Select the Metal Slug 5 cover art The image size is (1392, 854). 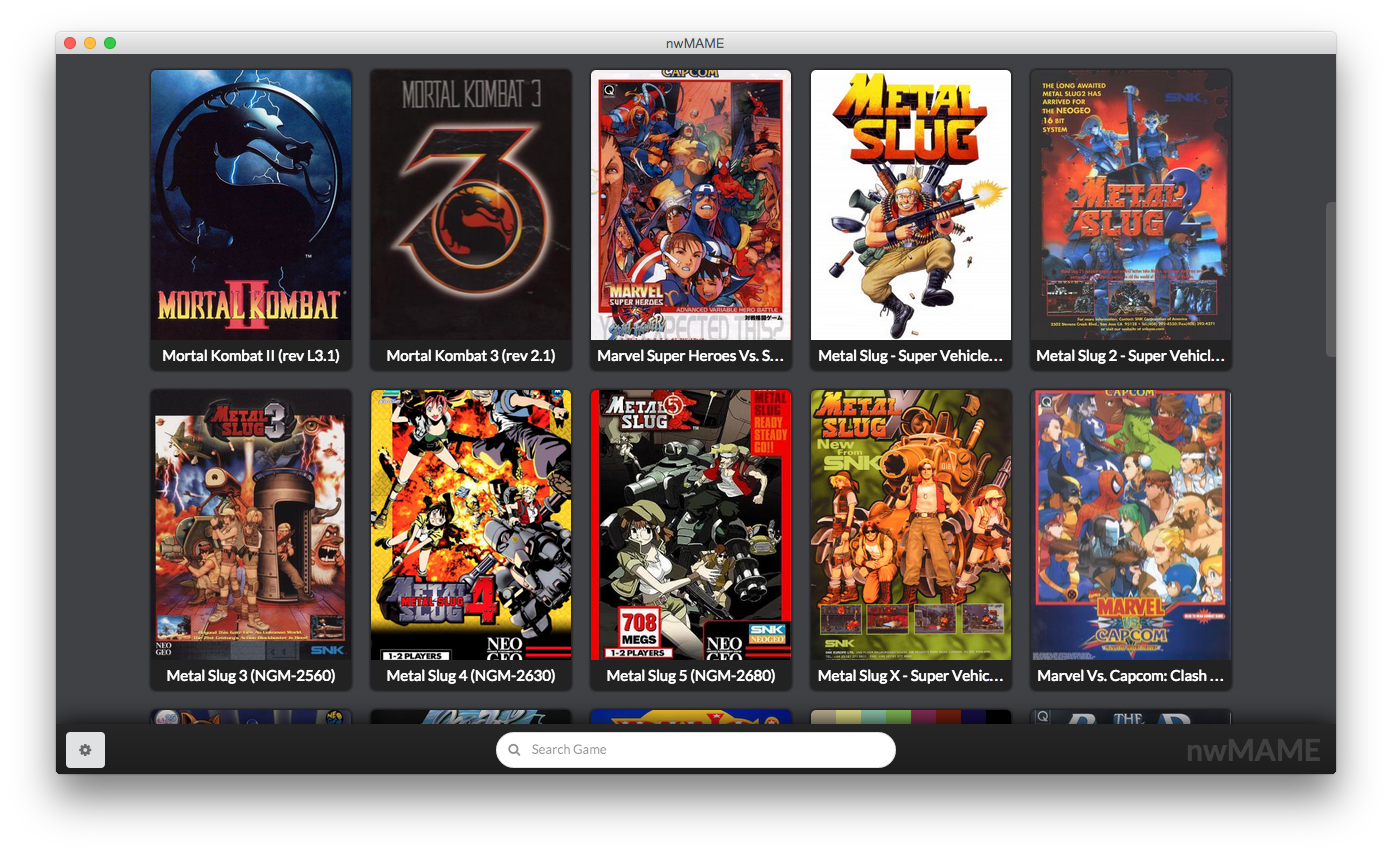click(x=691, y=525)
